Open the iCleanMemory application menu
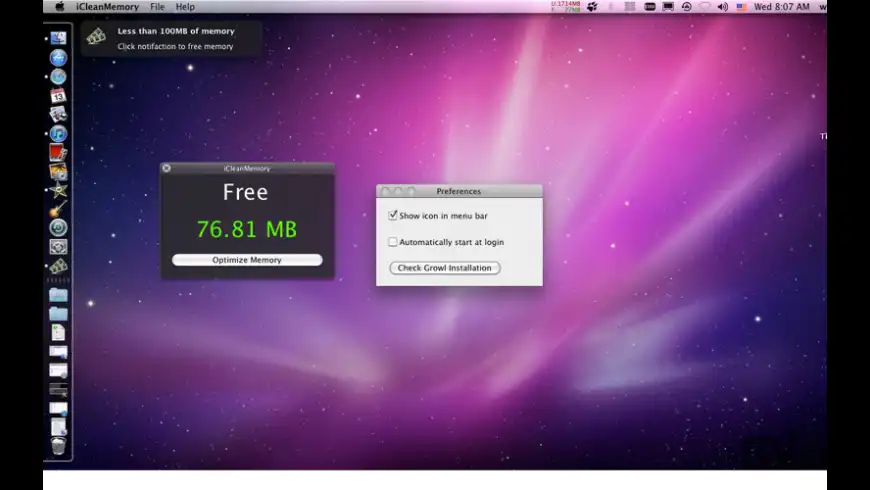The width and height of the screenshot is (870, 490). click(x=107, y=7)
